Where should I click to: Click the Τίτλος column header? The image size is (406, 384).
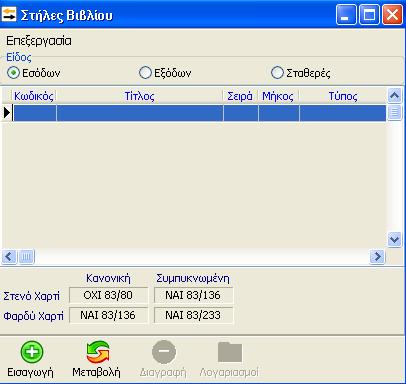140,96
